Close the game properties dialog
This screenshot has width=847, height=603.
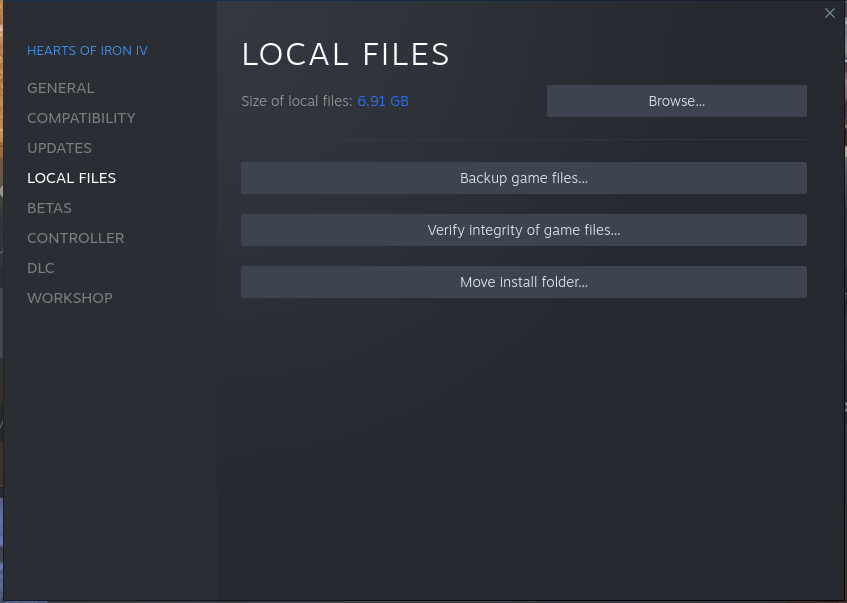point(829,13)
